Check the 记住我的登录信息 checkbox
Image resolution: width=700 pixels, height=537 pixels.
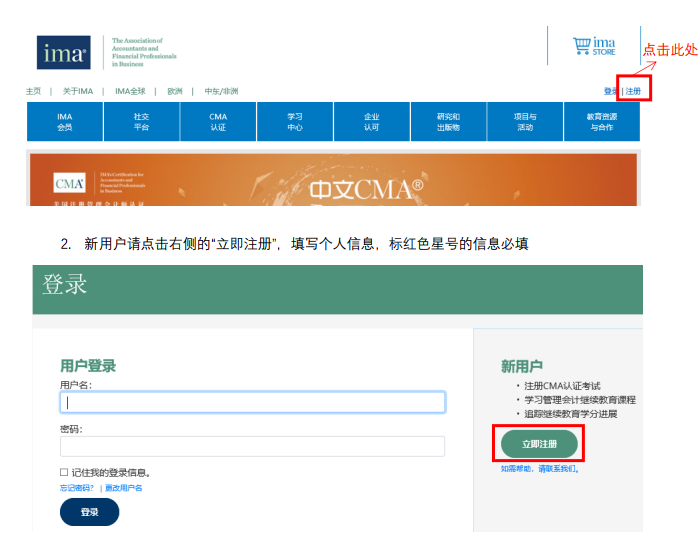tap(64, 472)
